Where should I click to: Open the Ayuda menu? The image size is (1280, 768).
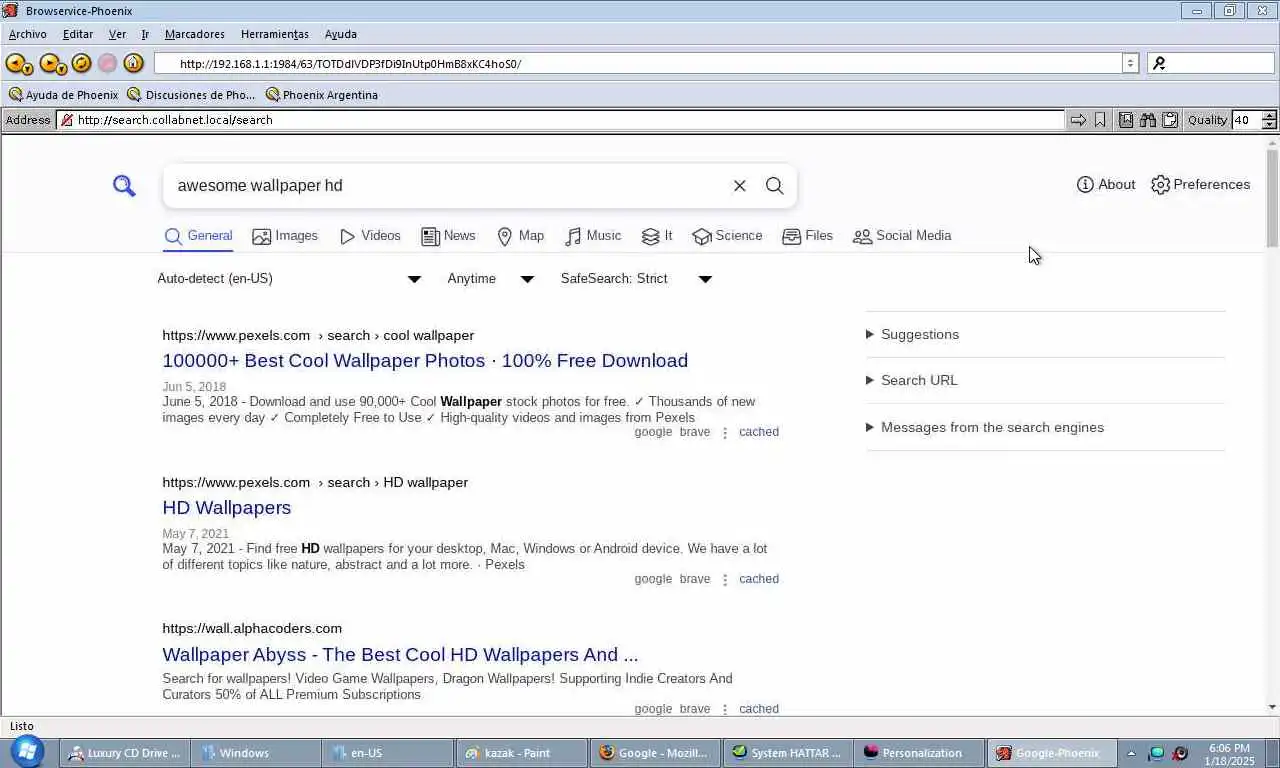pos(341,34)
